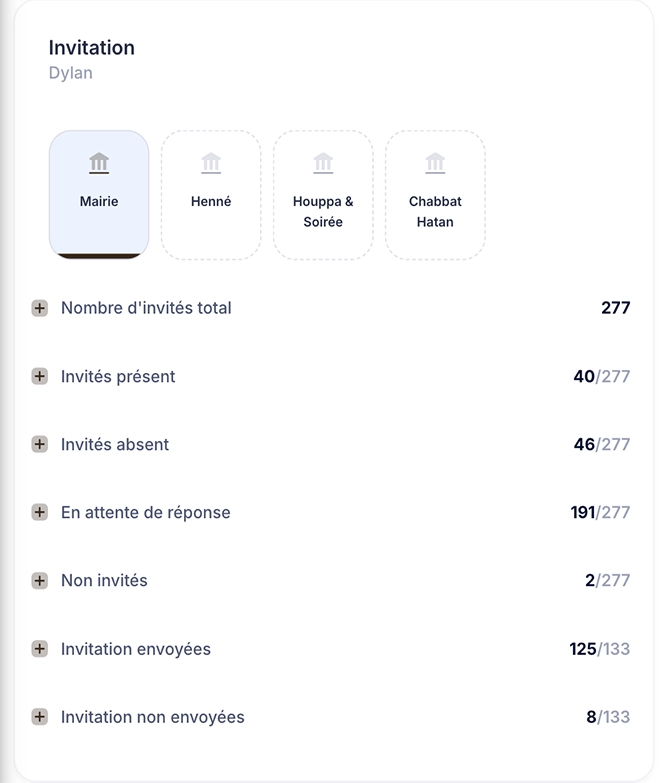Click the building icon above Henné

(211, 163)
